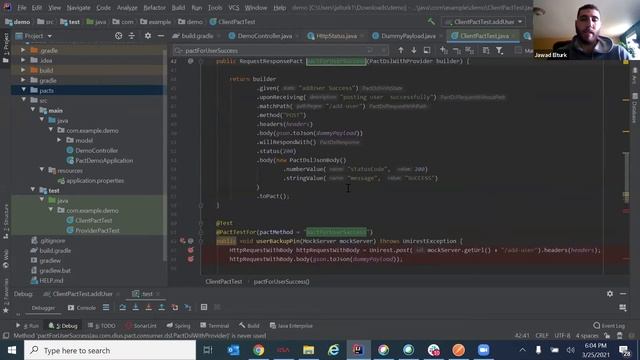Click the Evaluate Expression calculator icon

(204, 307)
